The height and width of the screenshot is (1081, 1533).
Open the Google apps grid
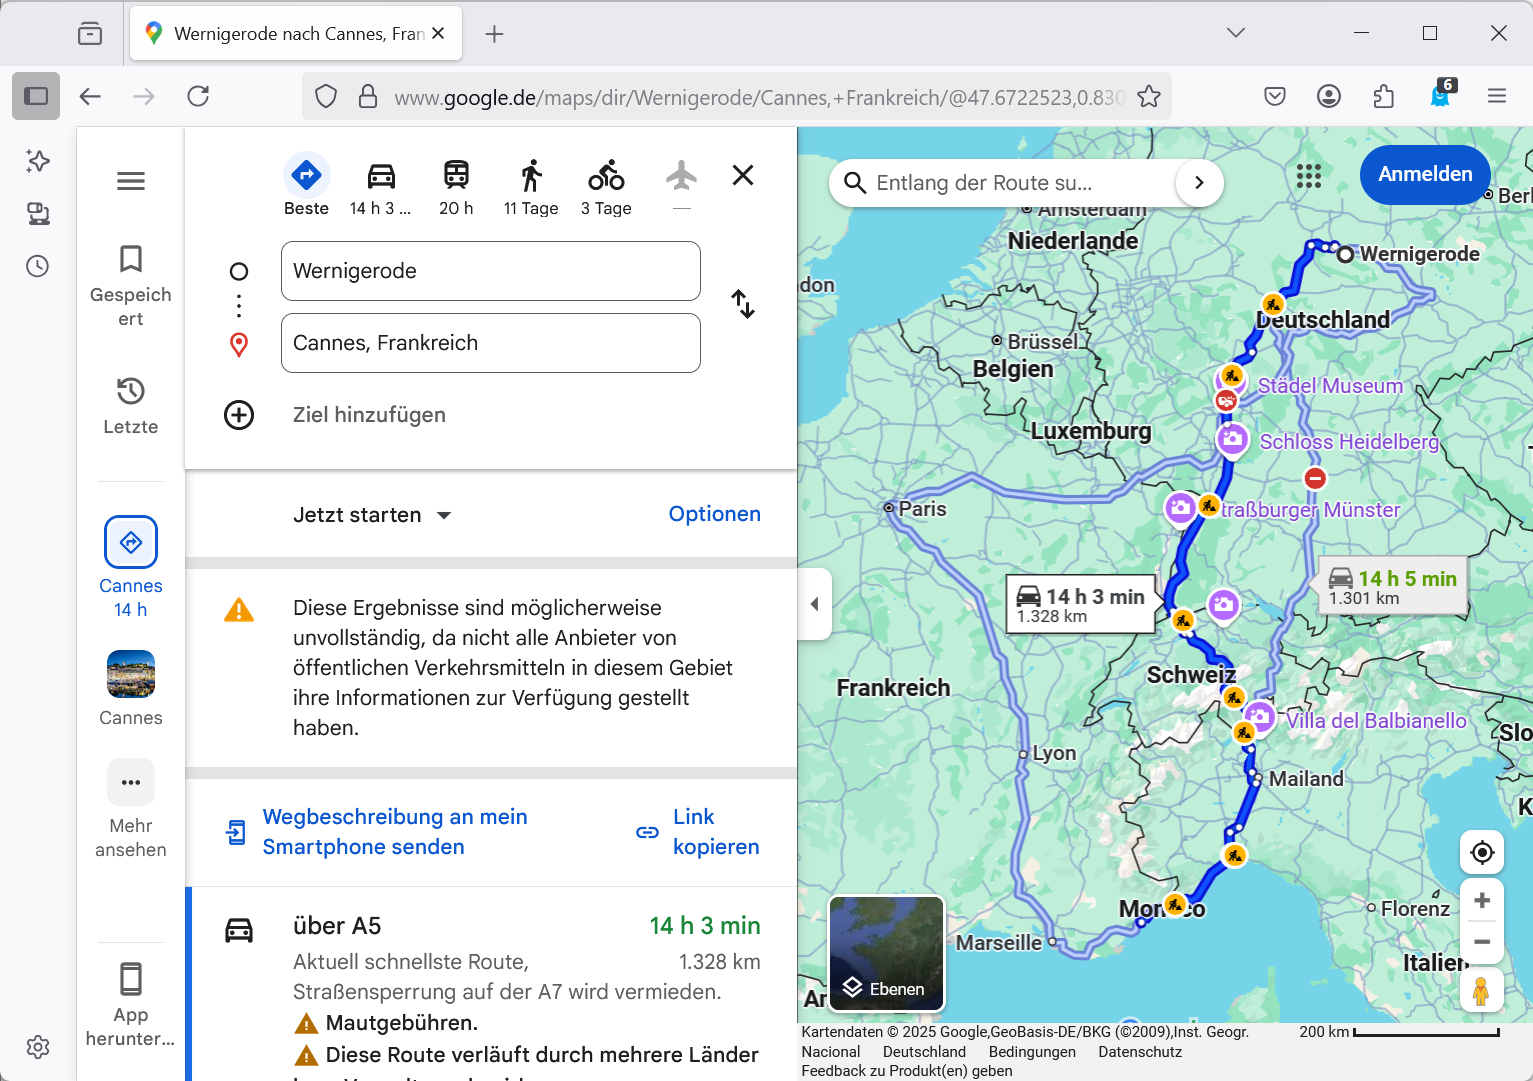1309,176
